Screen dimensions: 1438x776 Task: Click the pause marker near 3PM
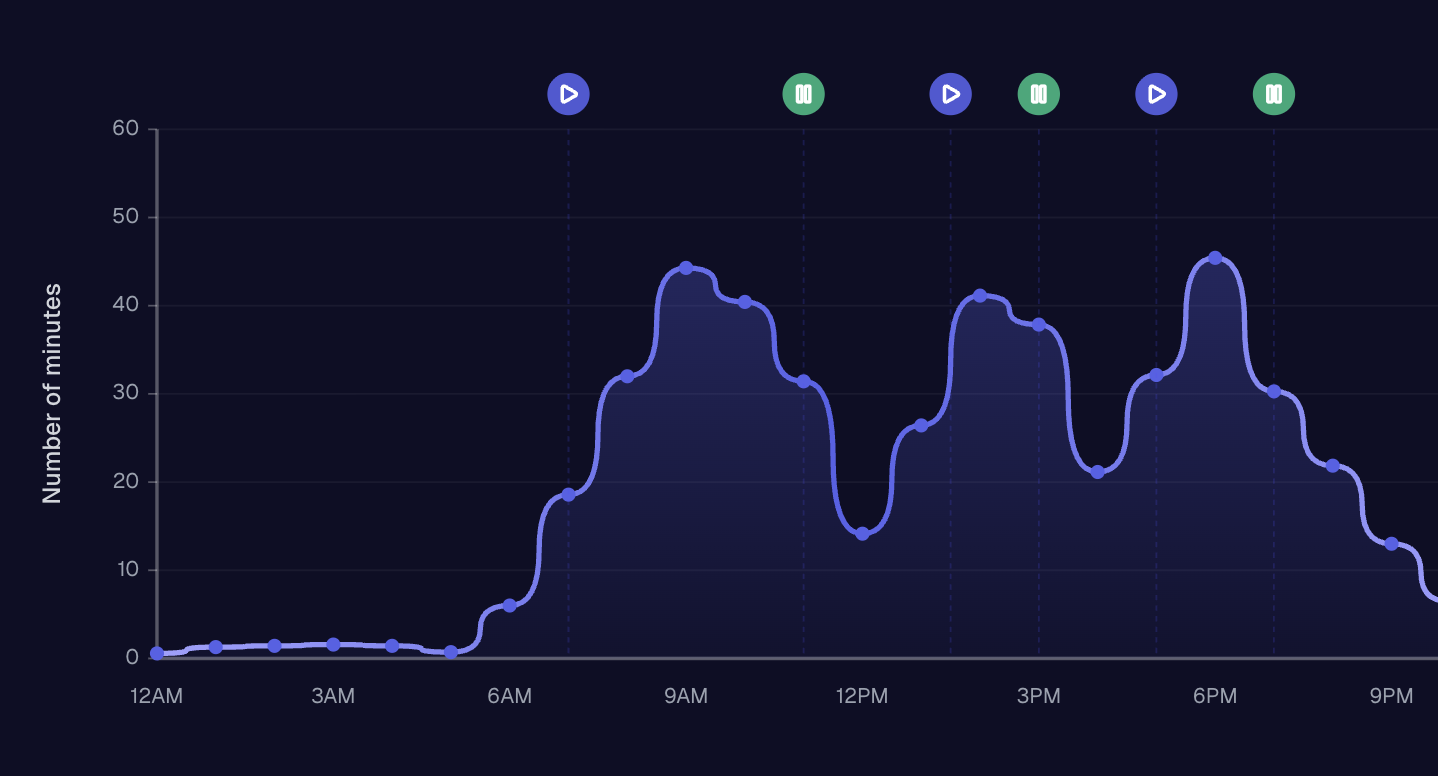[x=1039, y=94]
